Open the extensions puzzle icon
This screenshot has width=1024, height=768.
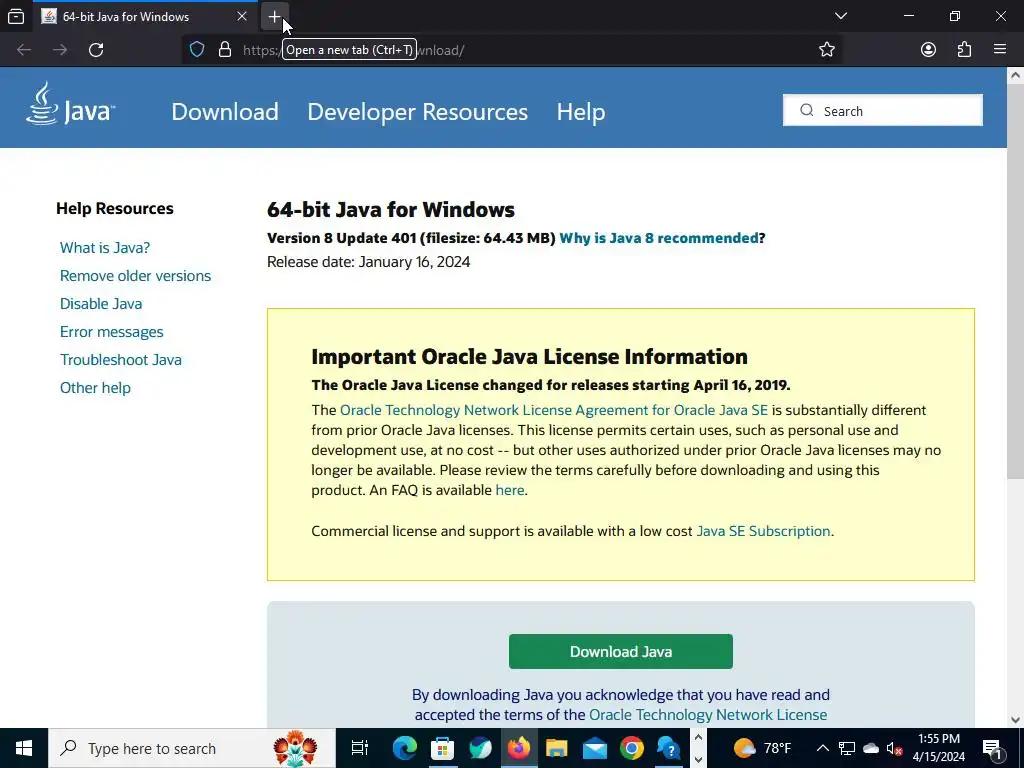(964, 50)
